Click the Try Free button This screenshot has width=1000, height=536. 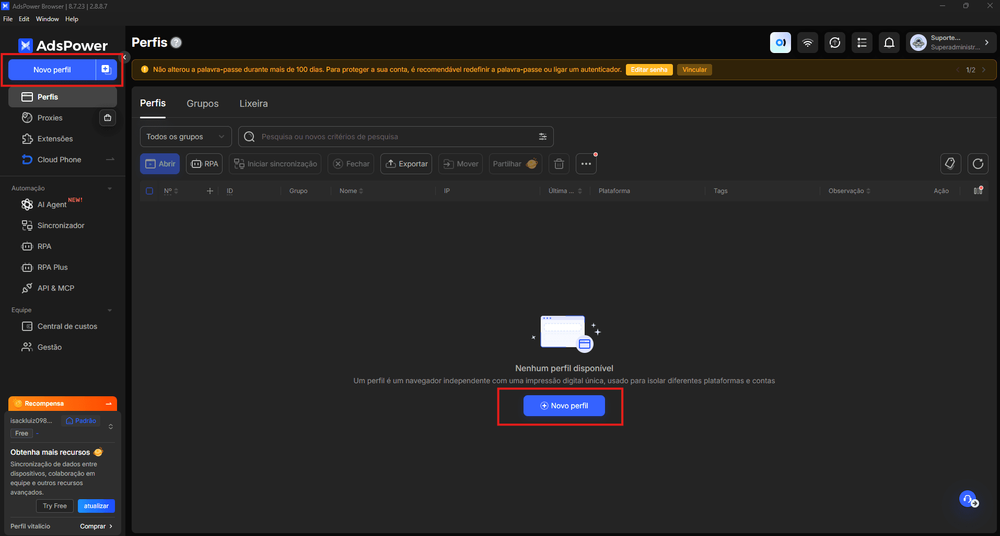(x=55, y=506)
